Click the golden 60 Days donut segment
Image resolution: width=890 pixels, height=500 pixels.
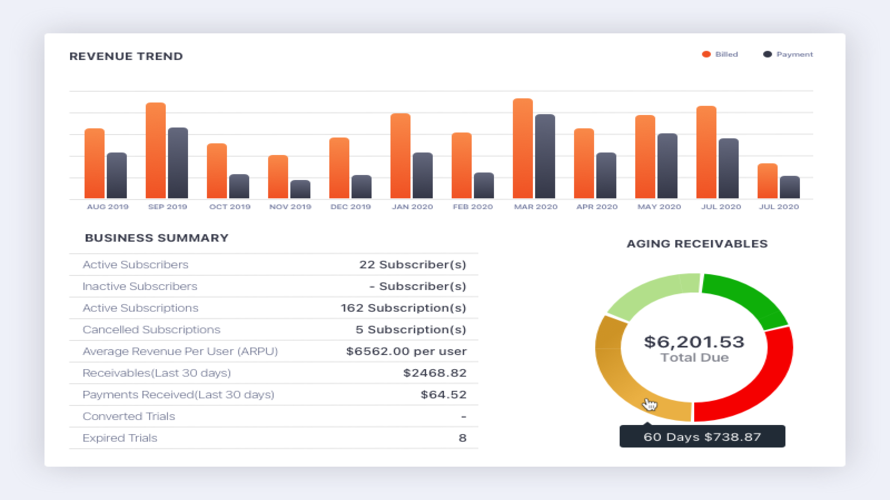620,375
